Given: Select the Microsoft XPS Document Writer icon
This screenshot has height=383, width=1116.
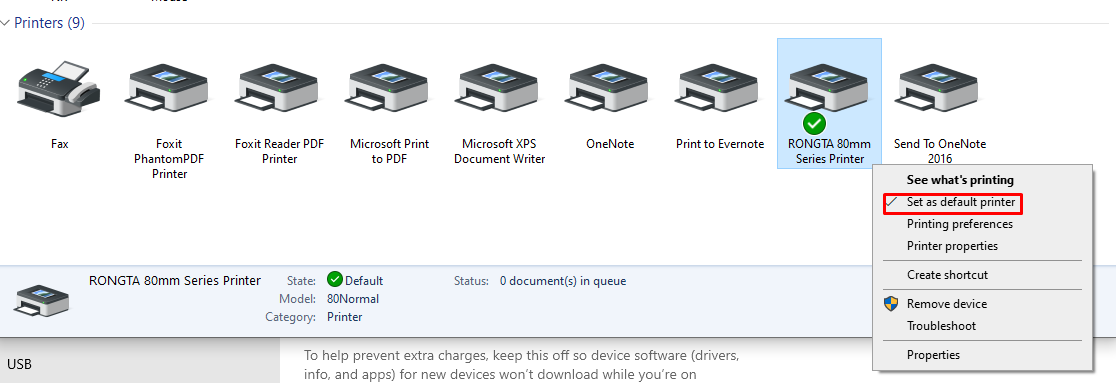Looking at the screenshot, I should coord(499,89).
